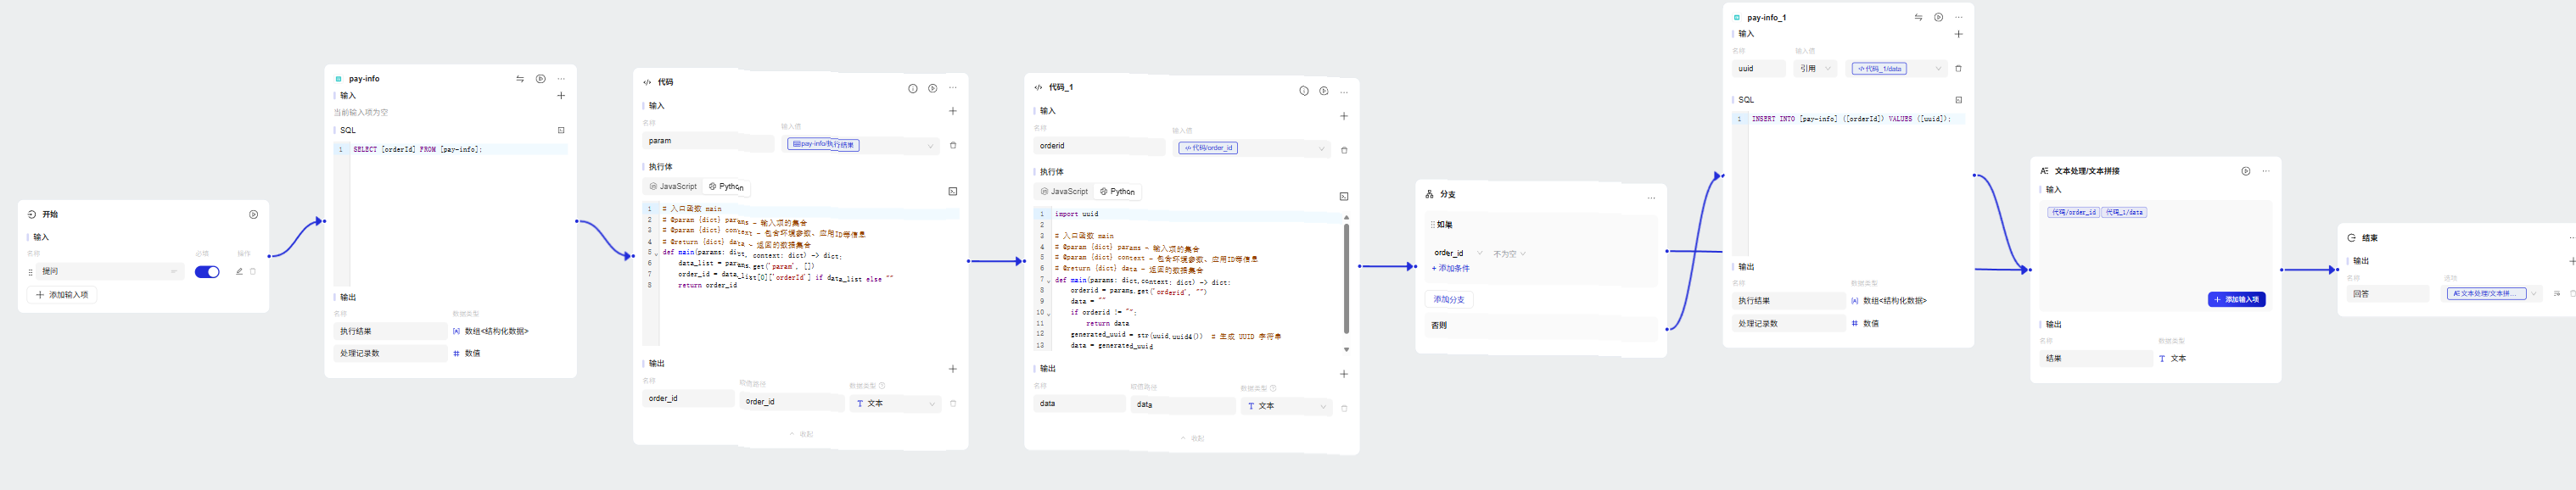Click the blue 添加输入项 button in 文本拼接
Screen dimensions: 2576x490
(x=2236, y=299)
